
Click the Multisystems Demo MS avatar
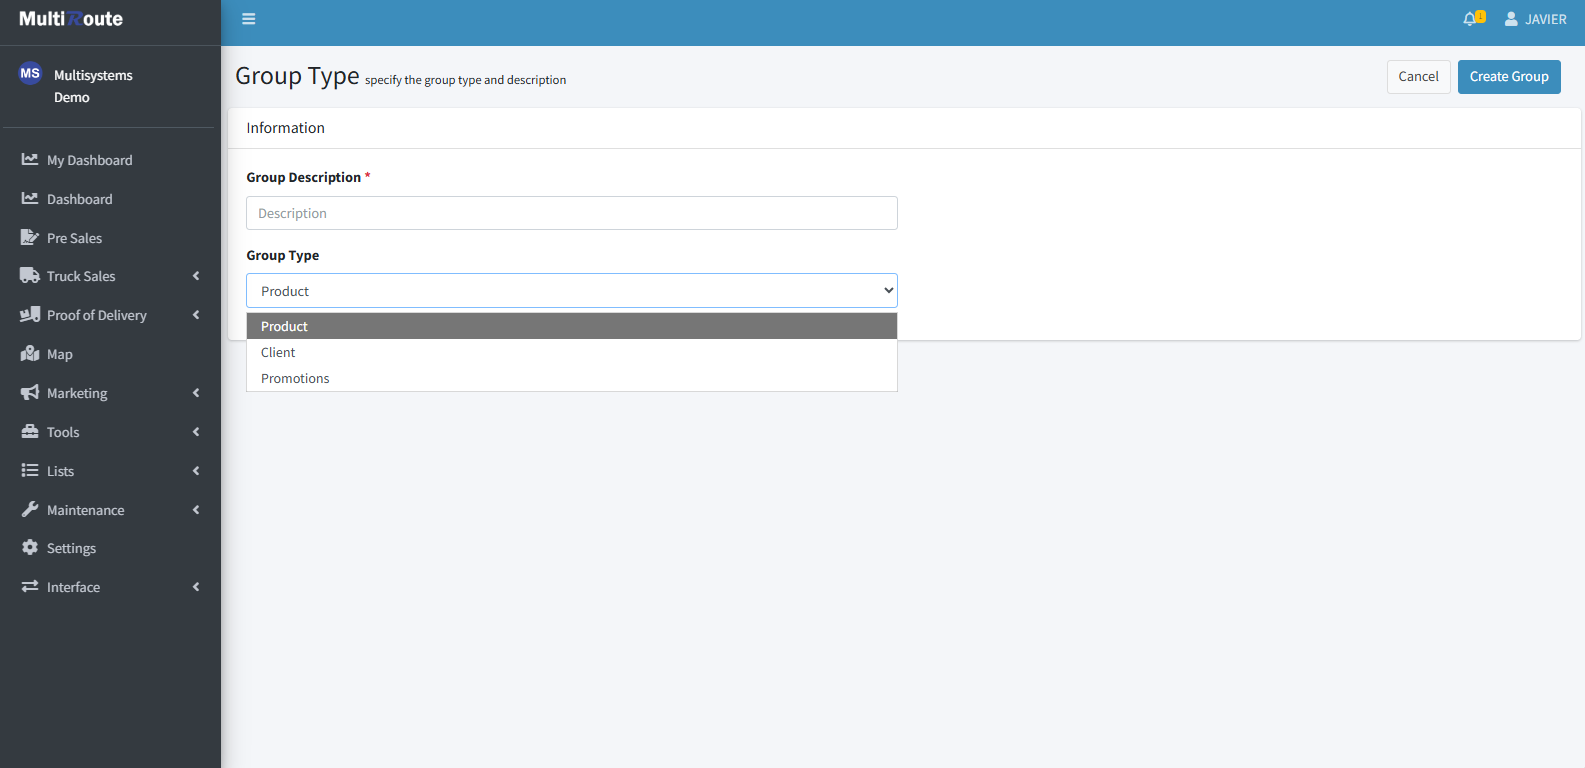click(x=30, y=74)
